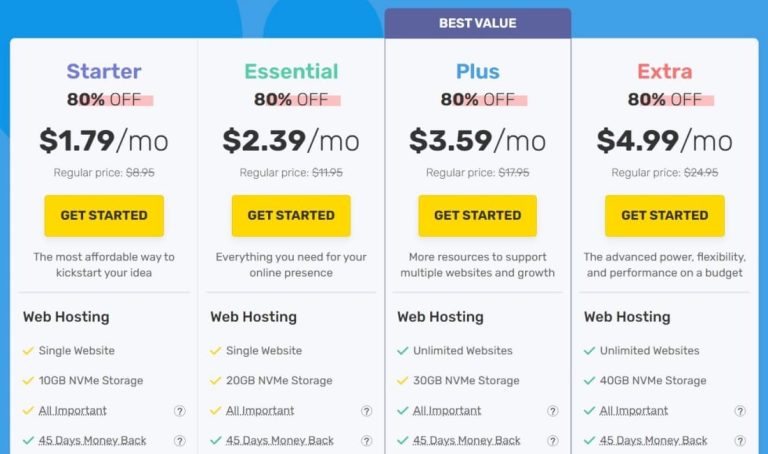Click help icon beside Starter 45 Days Money Back

pos(180,441)
